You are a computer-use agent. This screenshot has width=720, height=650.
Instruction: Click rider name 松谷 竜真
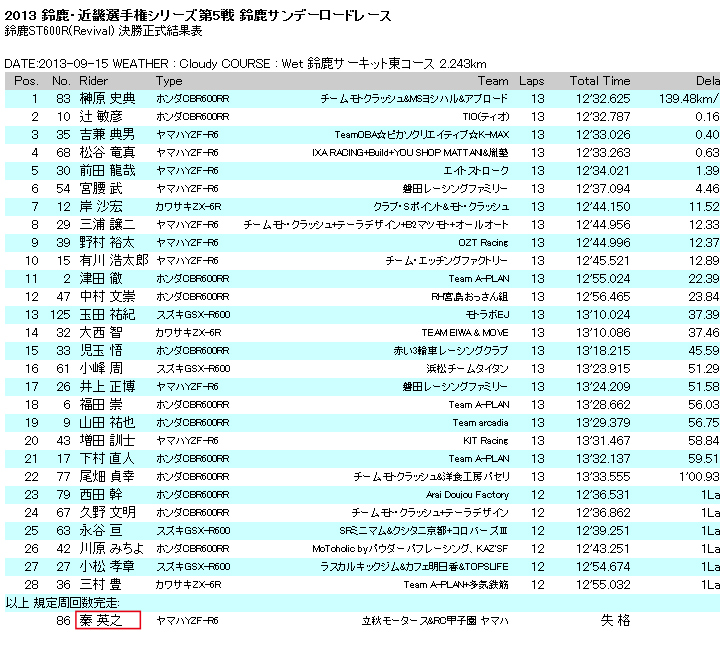click(x=107, y=152)
